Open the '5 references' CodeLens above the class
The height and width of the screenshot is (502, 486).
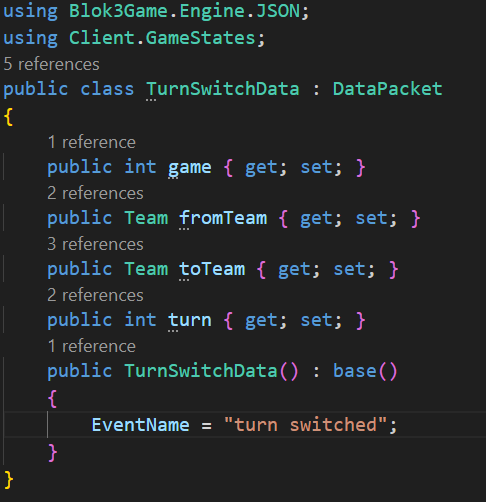tap(51, 64)
